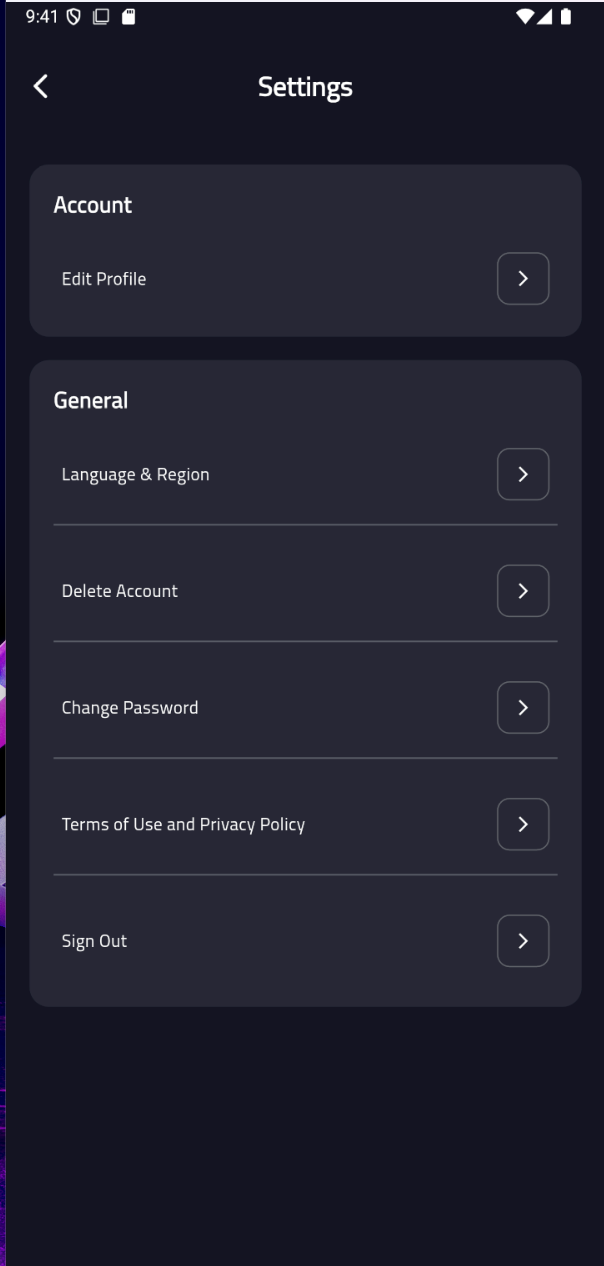
Task: Open Terms of Use and Privacy Policy text link
Action: [x=183, y=825]
